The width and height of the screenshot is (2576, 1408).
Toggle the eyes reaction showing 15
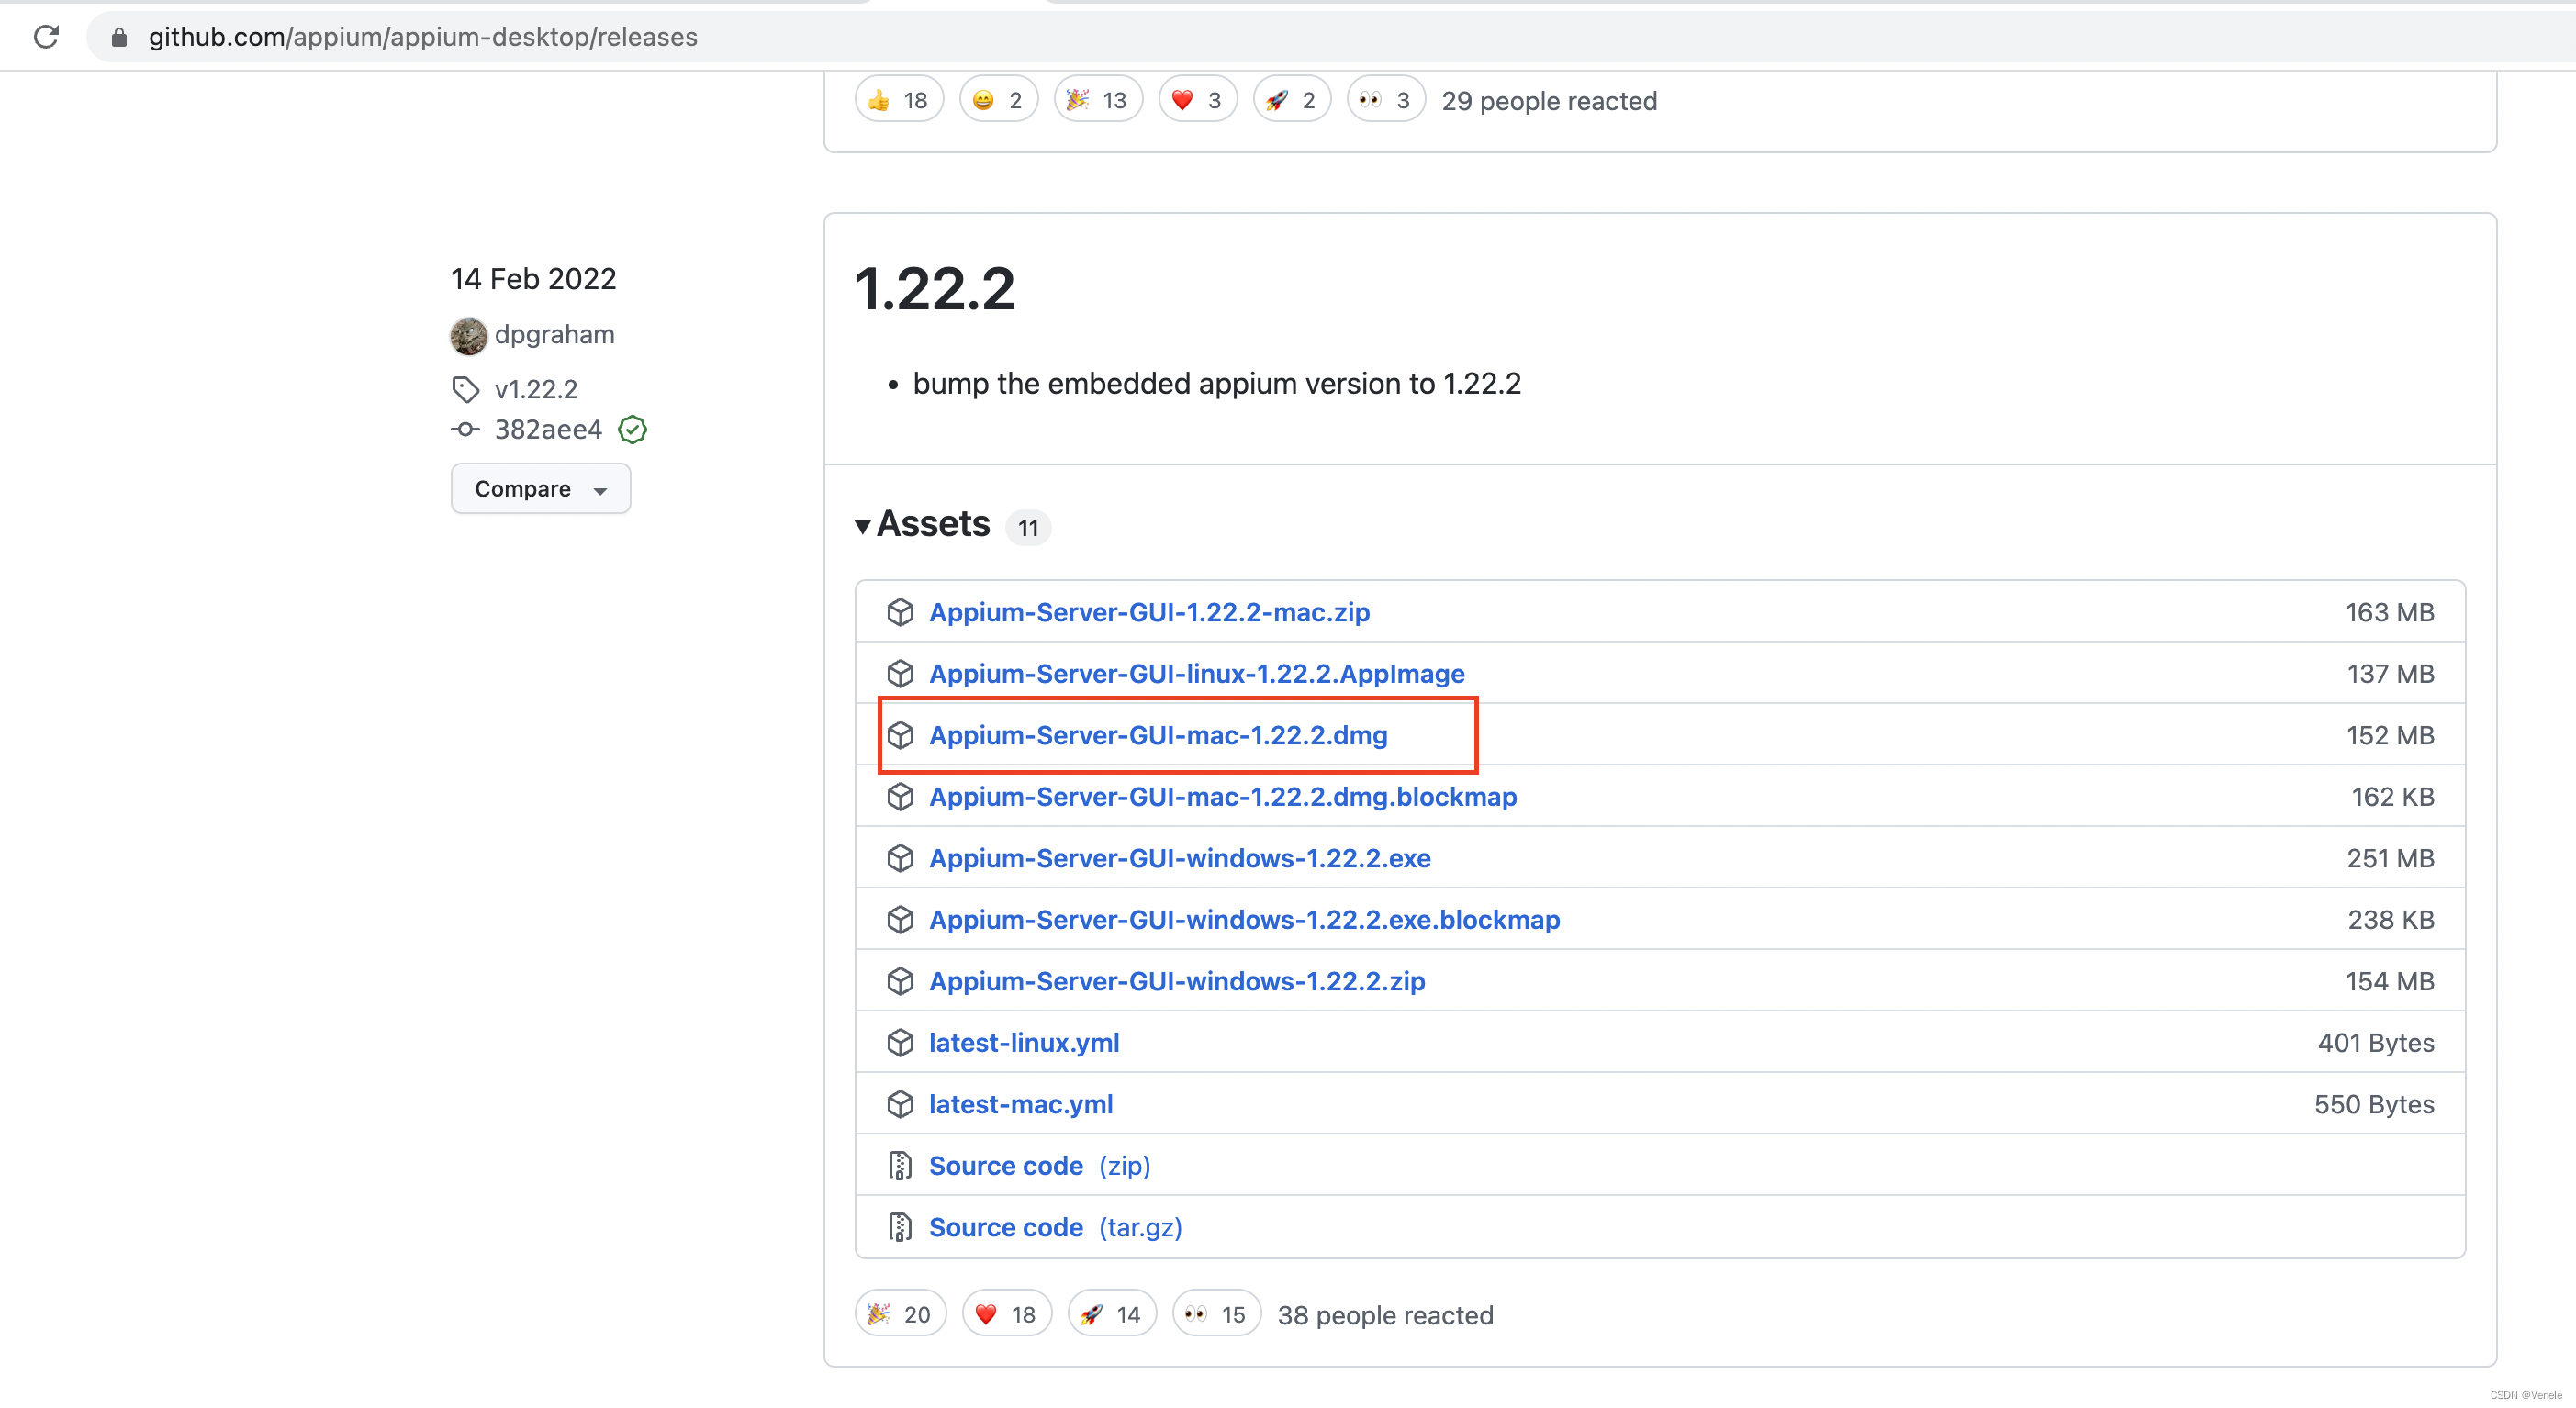[1215, 1314]
